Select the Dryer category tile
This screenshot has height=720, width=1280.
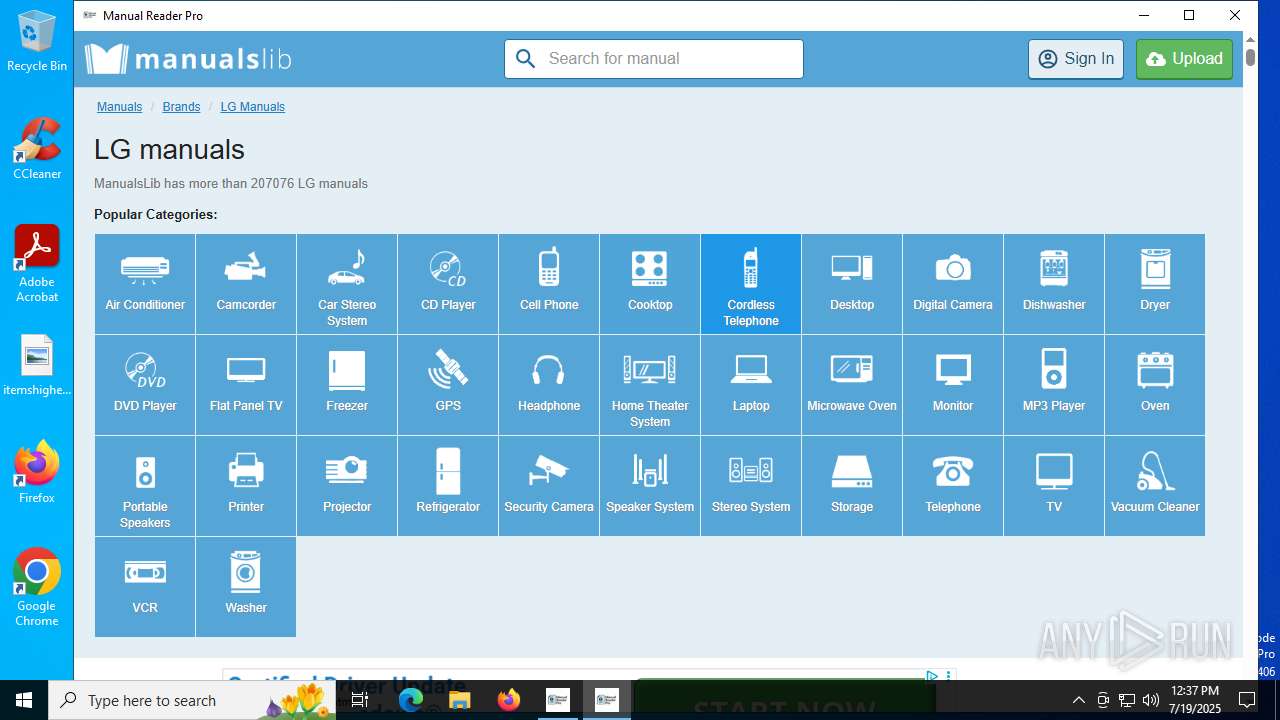[1155, 284]
